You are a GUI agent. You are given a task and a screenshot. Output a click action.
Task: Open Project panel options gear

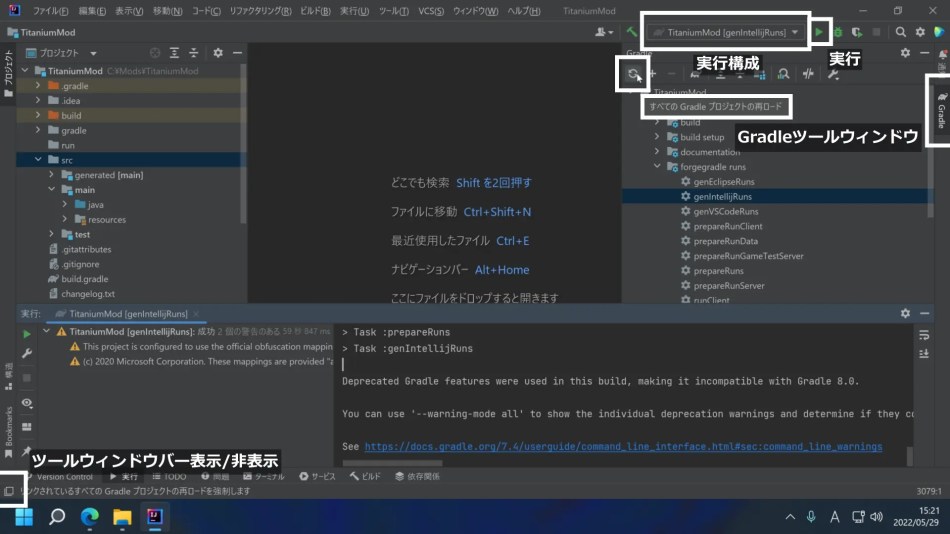[218, 53]
